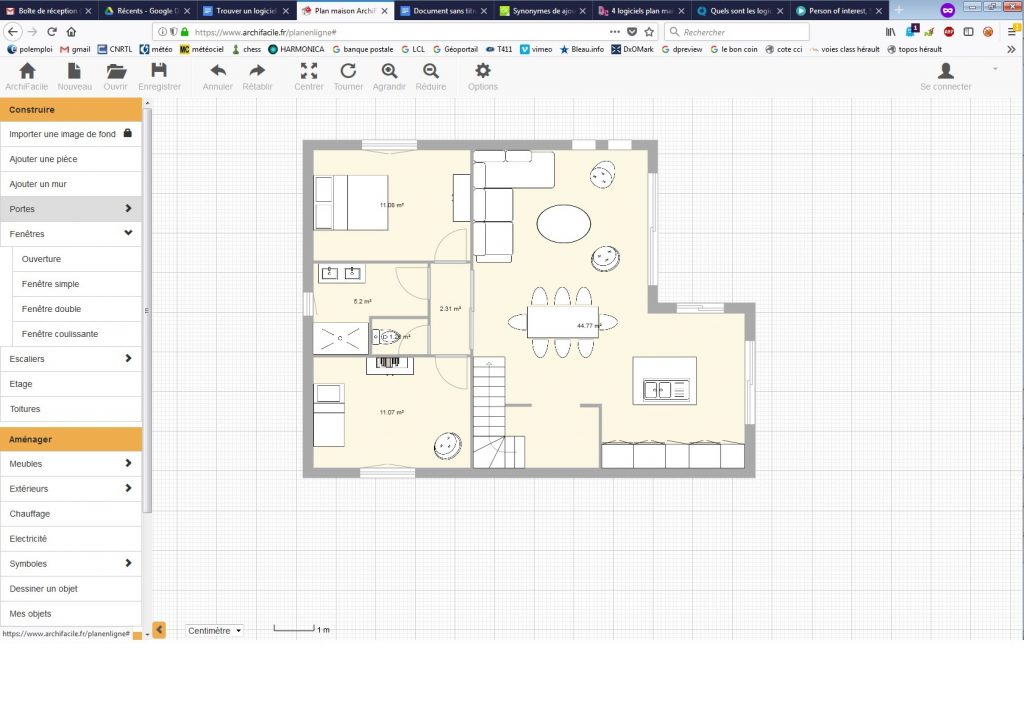Viewport: 1024px width, 713px height.
Task: Open the Options gear
Action: (x=483, y=71)
